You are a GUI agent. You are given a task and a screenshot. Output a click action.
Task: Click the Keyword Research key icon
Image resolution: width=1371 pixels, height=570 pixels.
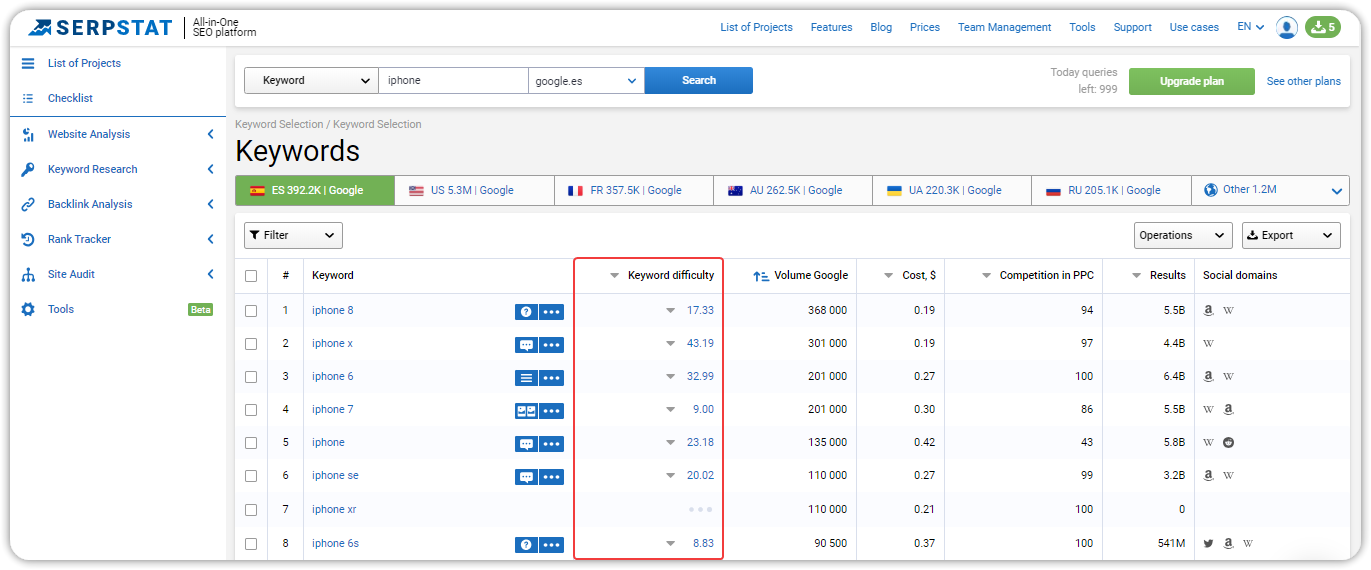tap(28, 169)
